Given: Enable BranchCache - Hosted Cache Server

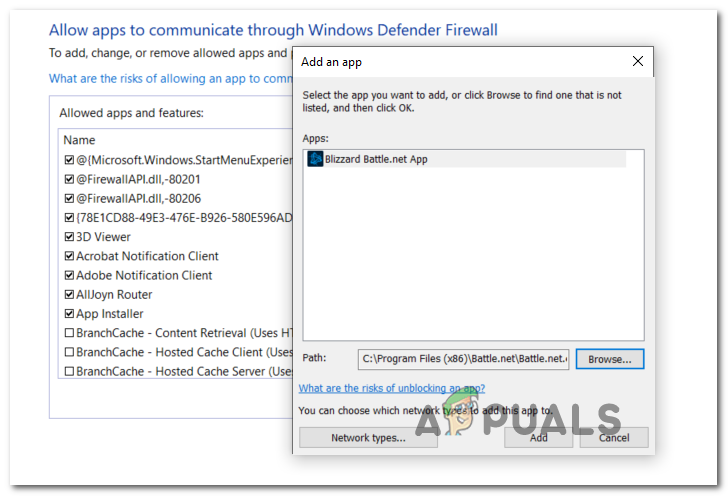Looking at the screenshot, I should point(69,371).
